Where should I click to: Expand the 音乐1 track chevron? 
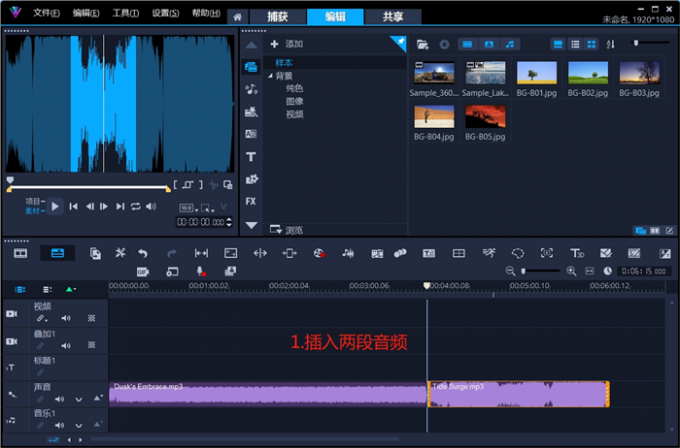point(78,425)
